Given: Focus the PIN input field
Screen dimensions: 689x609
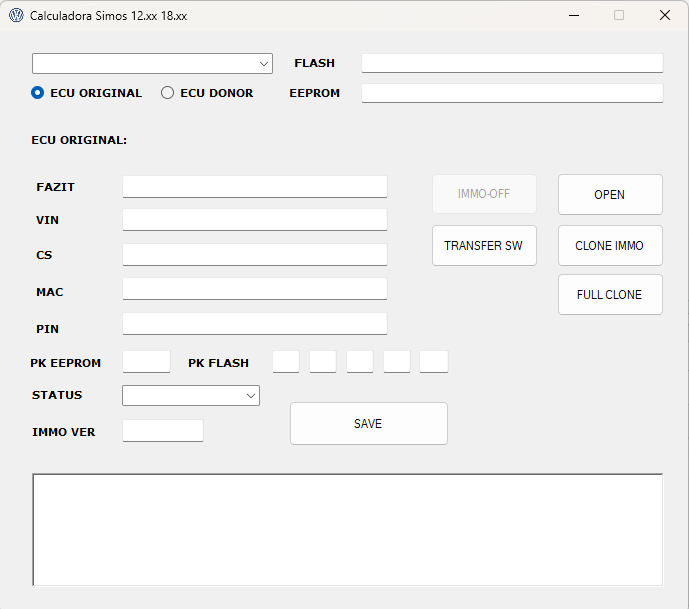Looking at the screenshot, I should [254, 324].
